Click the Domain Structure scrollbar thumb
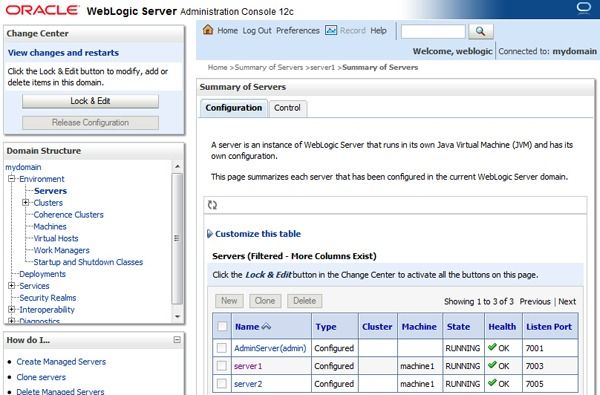Viewport: 600px width, 395px height. click(177, 238)
